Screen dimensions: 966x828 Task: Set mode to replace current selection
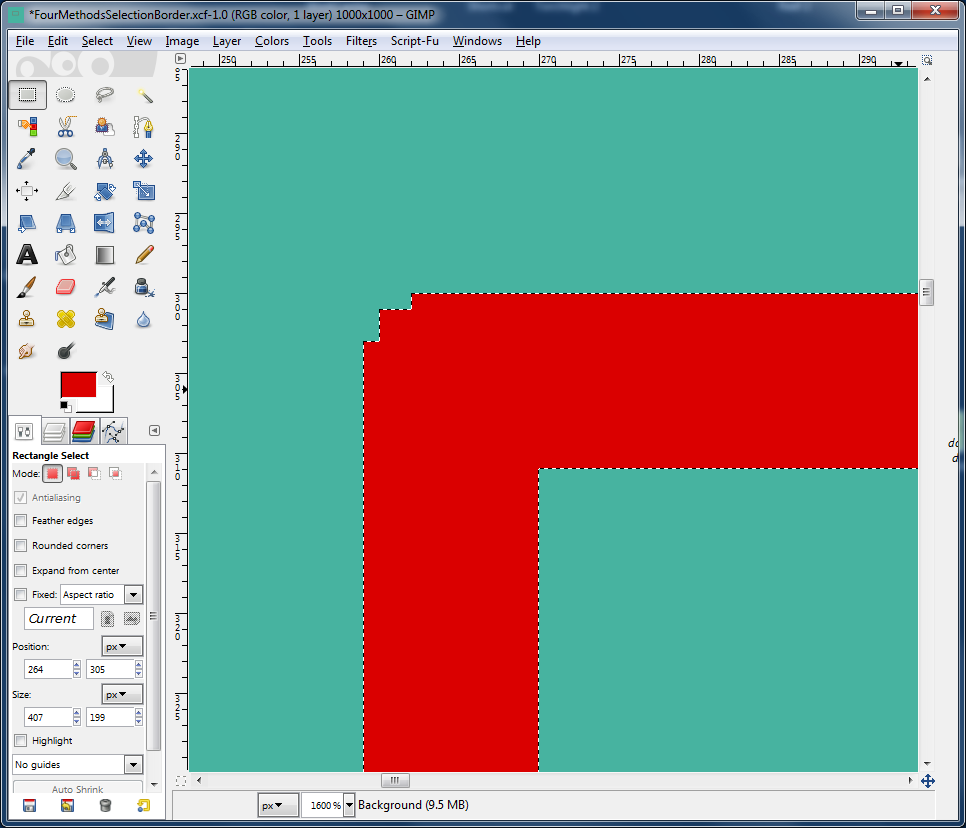(53, 473)
